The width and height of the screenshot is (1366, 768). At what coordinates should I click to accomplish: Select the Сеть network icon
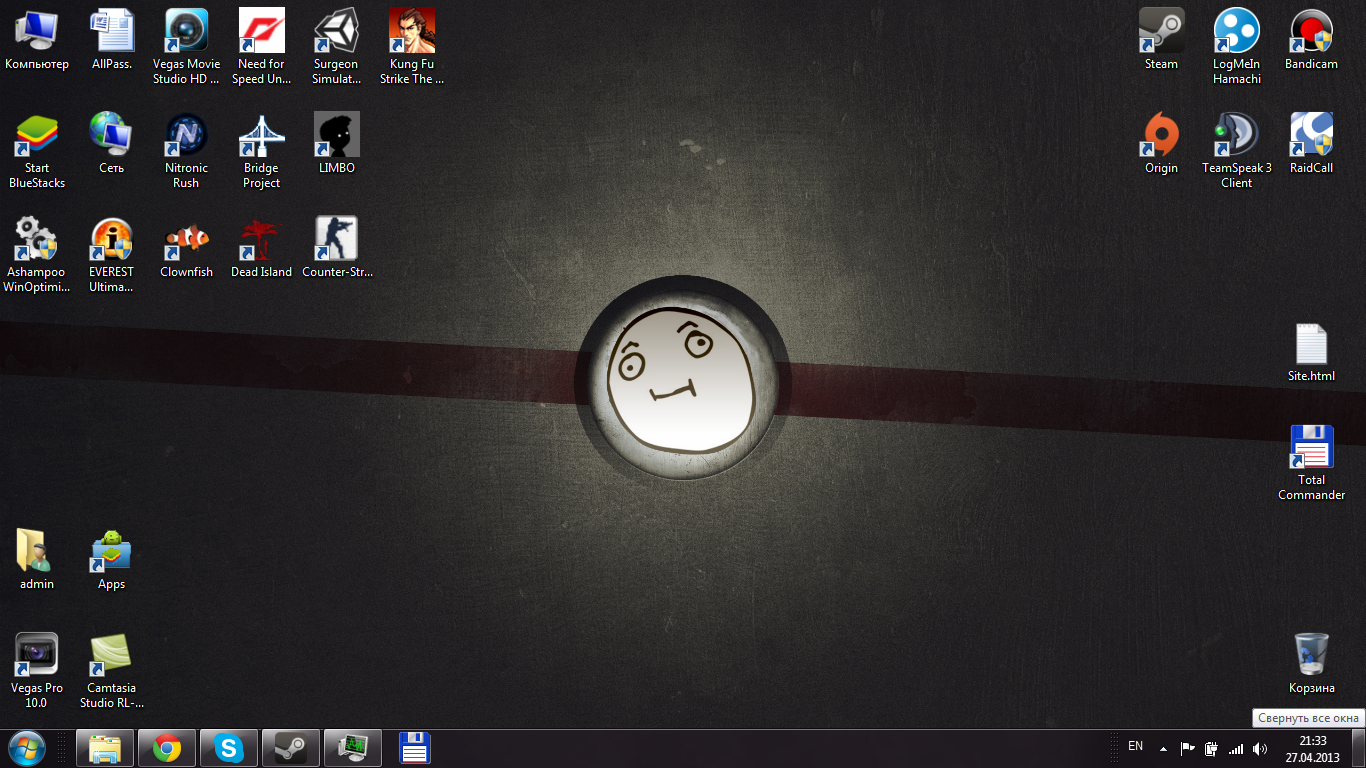(112, 143)
